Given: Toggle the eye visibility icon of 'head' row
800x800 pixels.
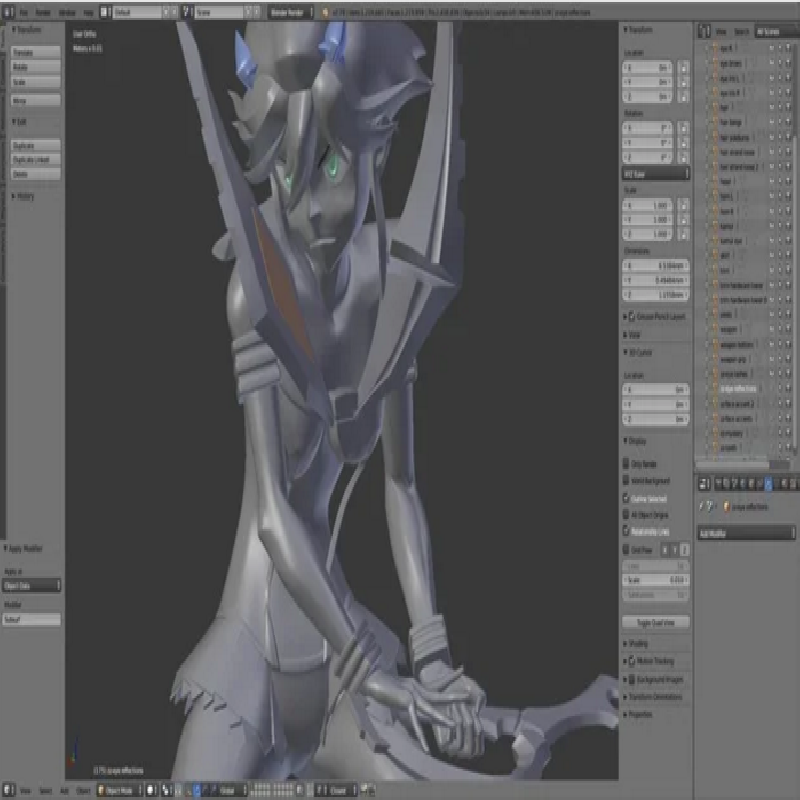Looking at the screenshot, I should [x=772, y=181].
